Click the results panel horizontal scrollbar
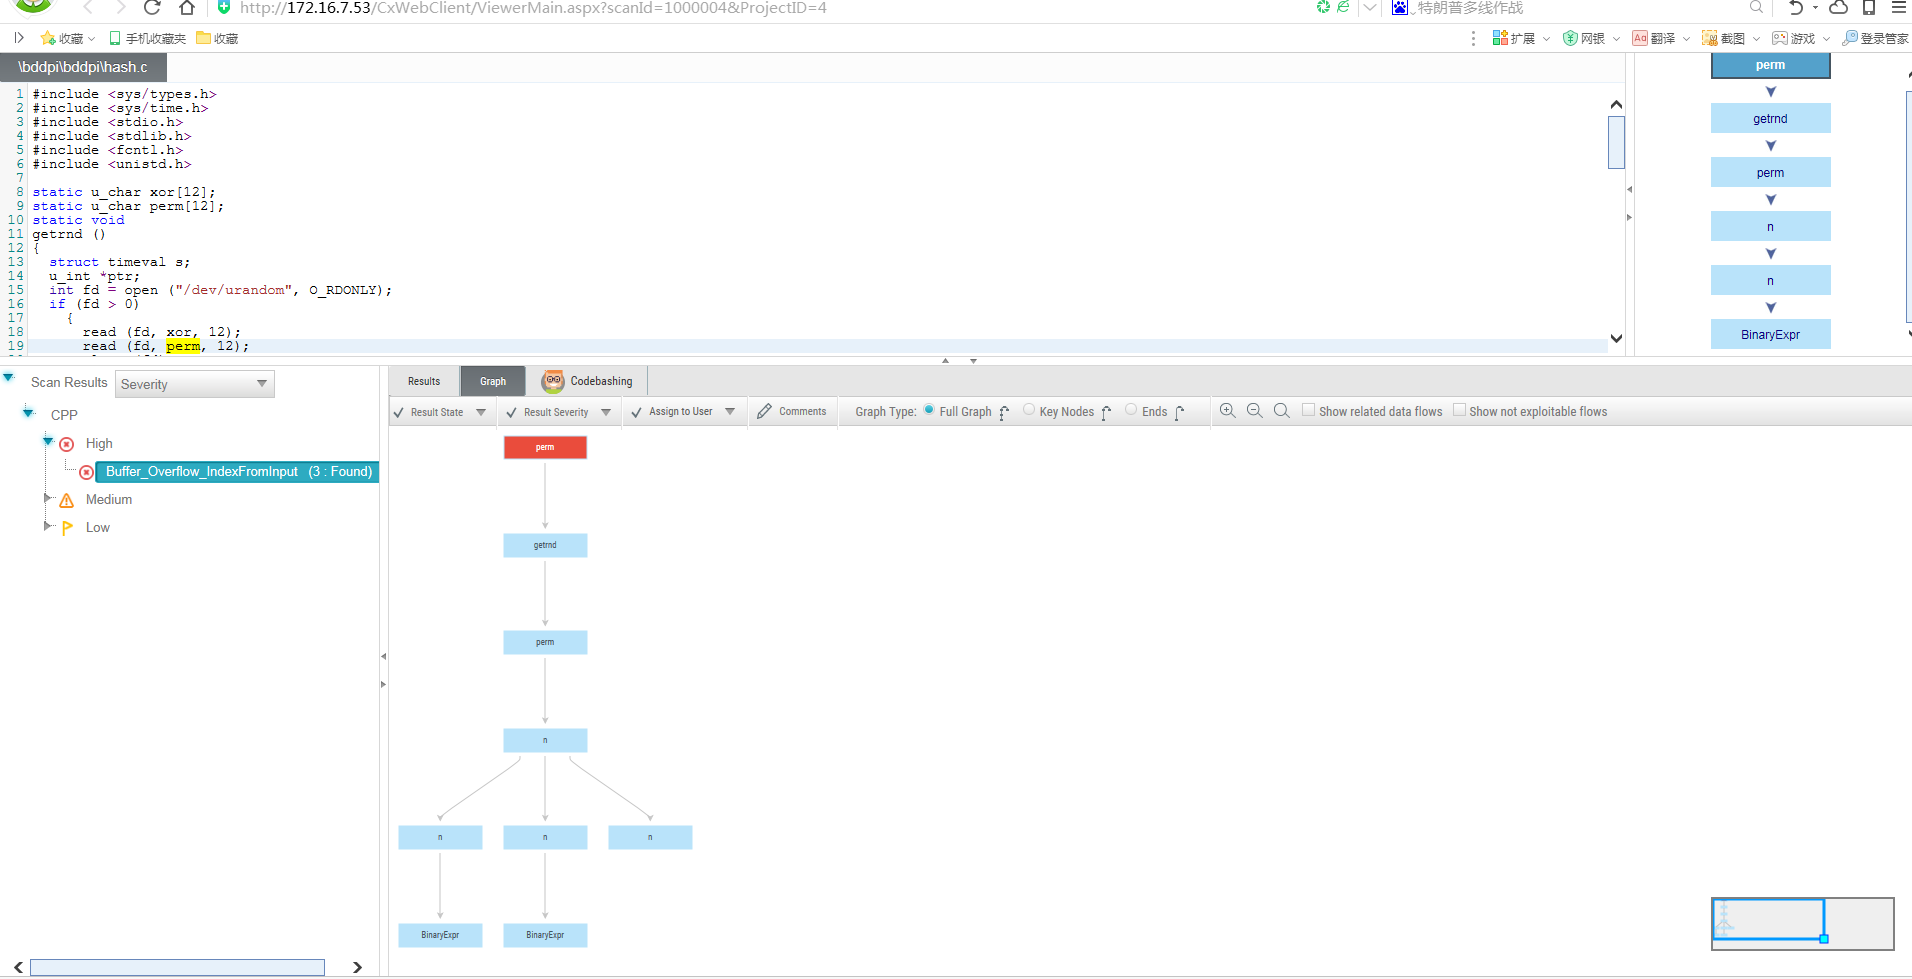The height and width of the screenshot is (979, 1912). coord(177,967)
